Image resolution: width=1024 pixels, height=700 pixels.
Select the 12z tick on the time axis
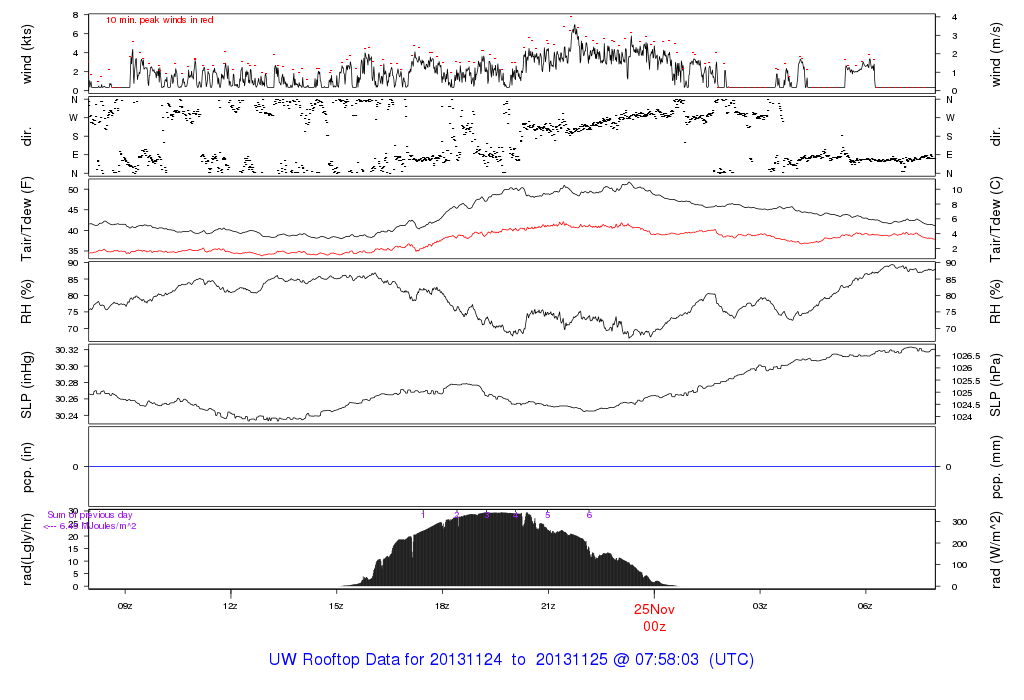[x=231, y=605]
